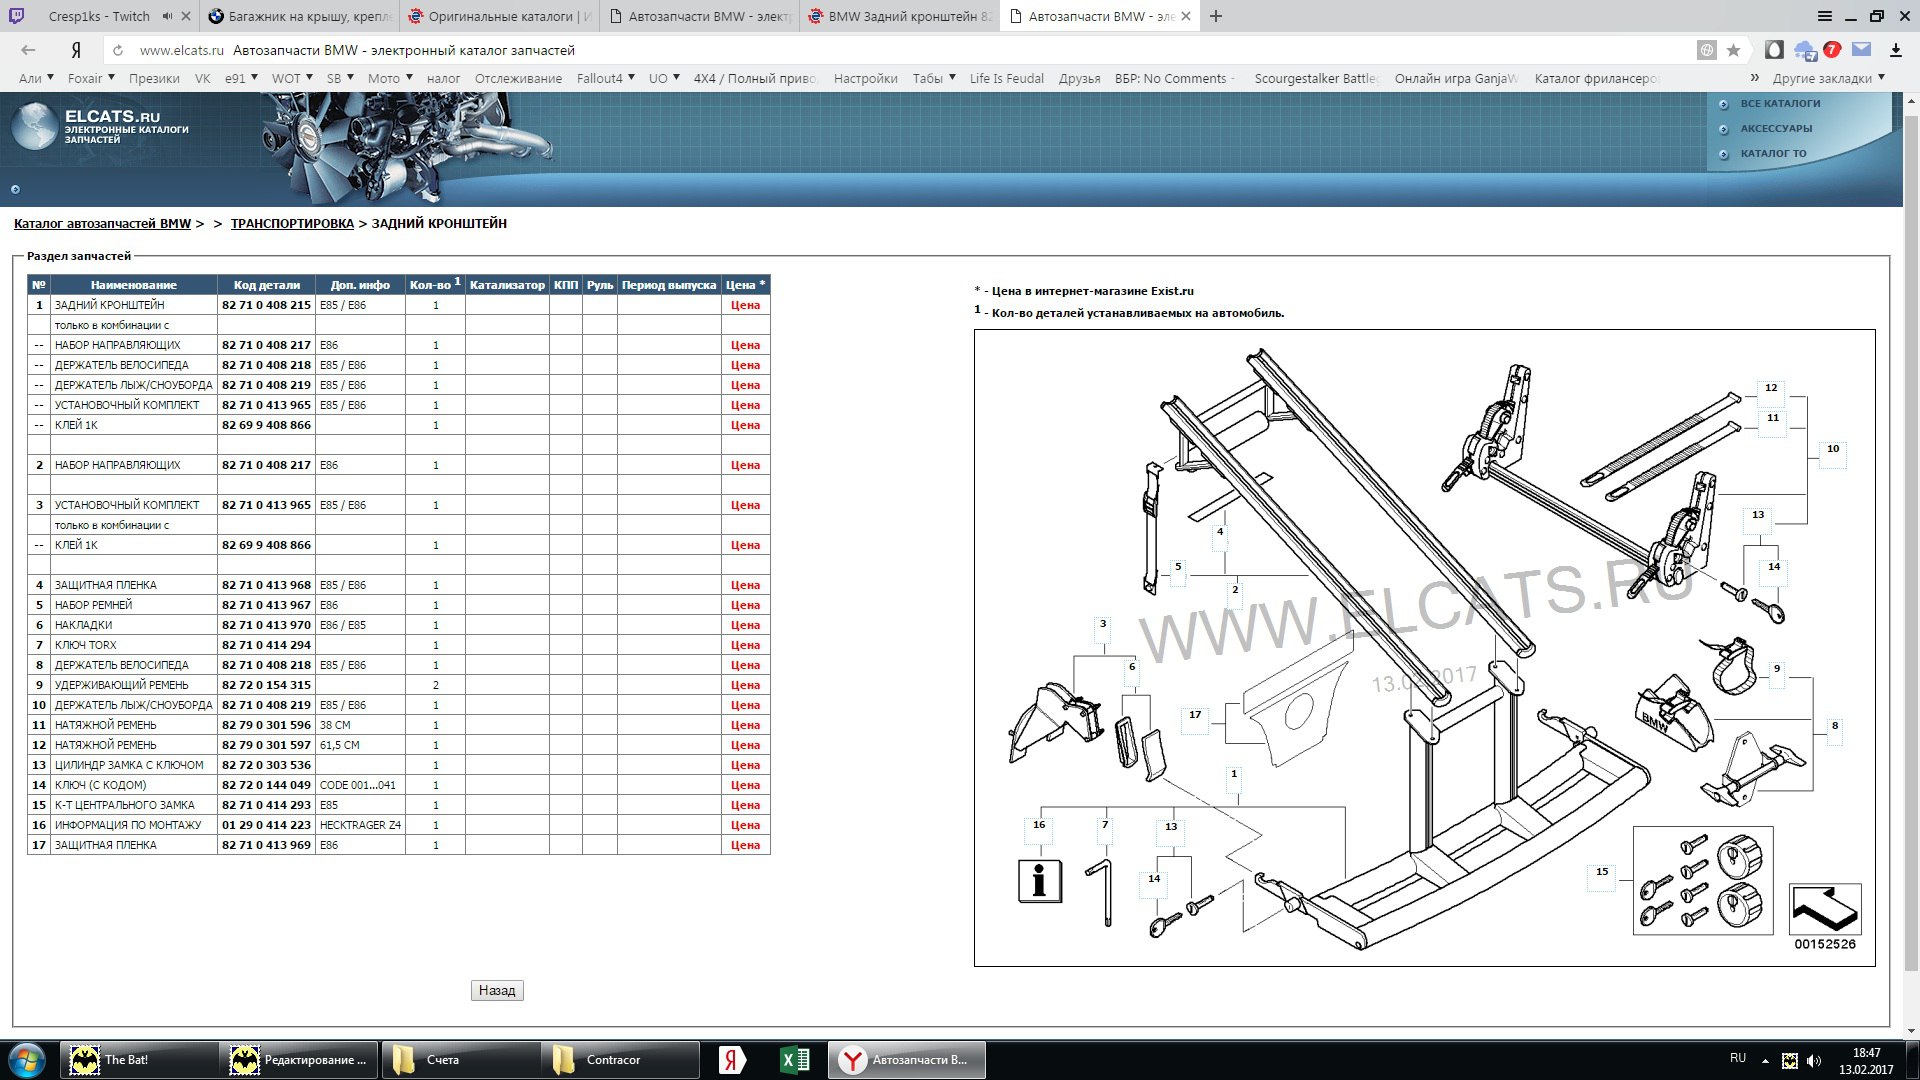The height and width of the screenshot is (1080, 1920).
Task: Click ТРАНСПОРТИРОВКА breadcrumb link
Action: pos(292,223)
